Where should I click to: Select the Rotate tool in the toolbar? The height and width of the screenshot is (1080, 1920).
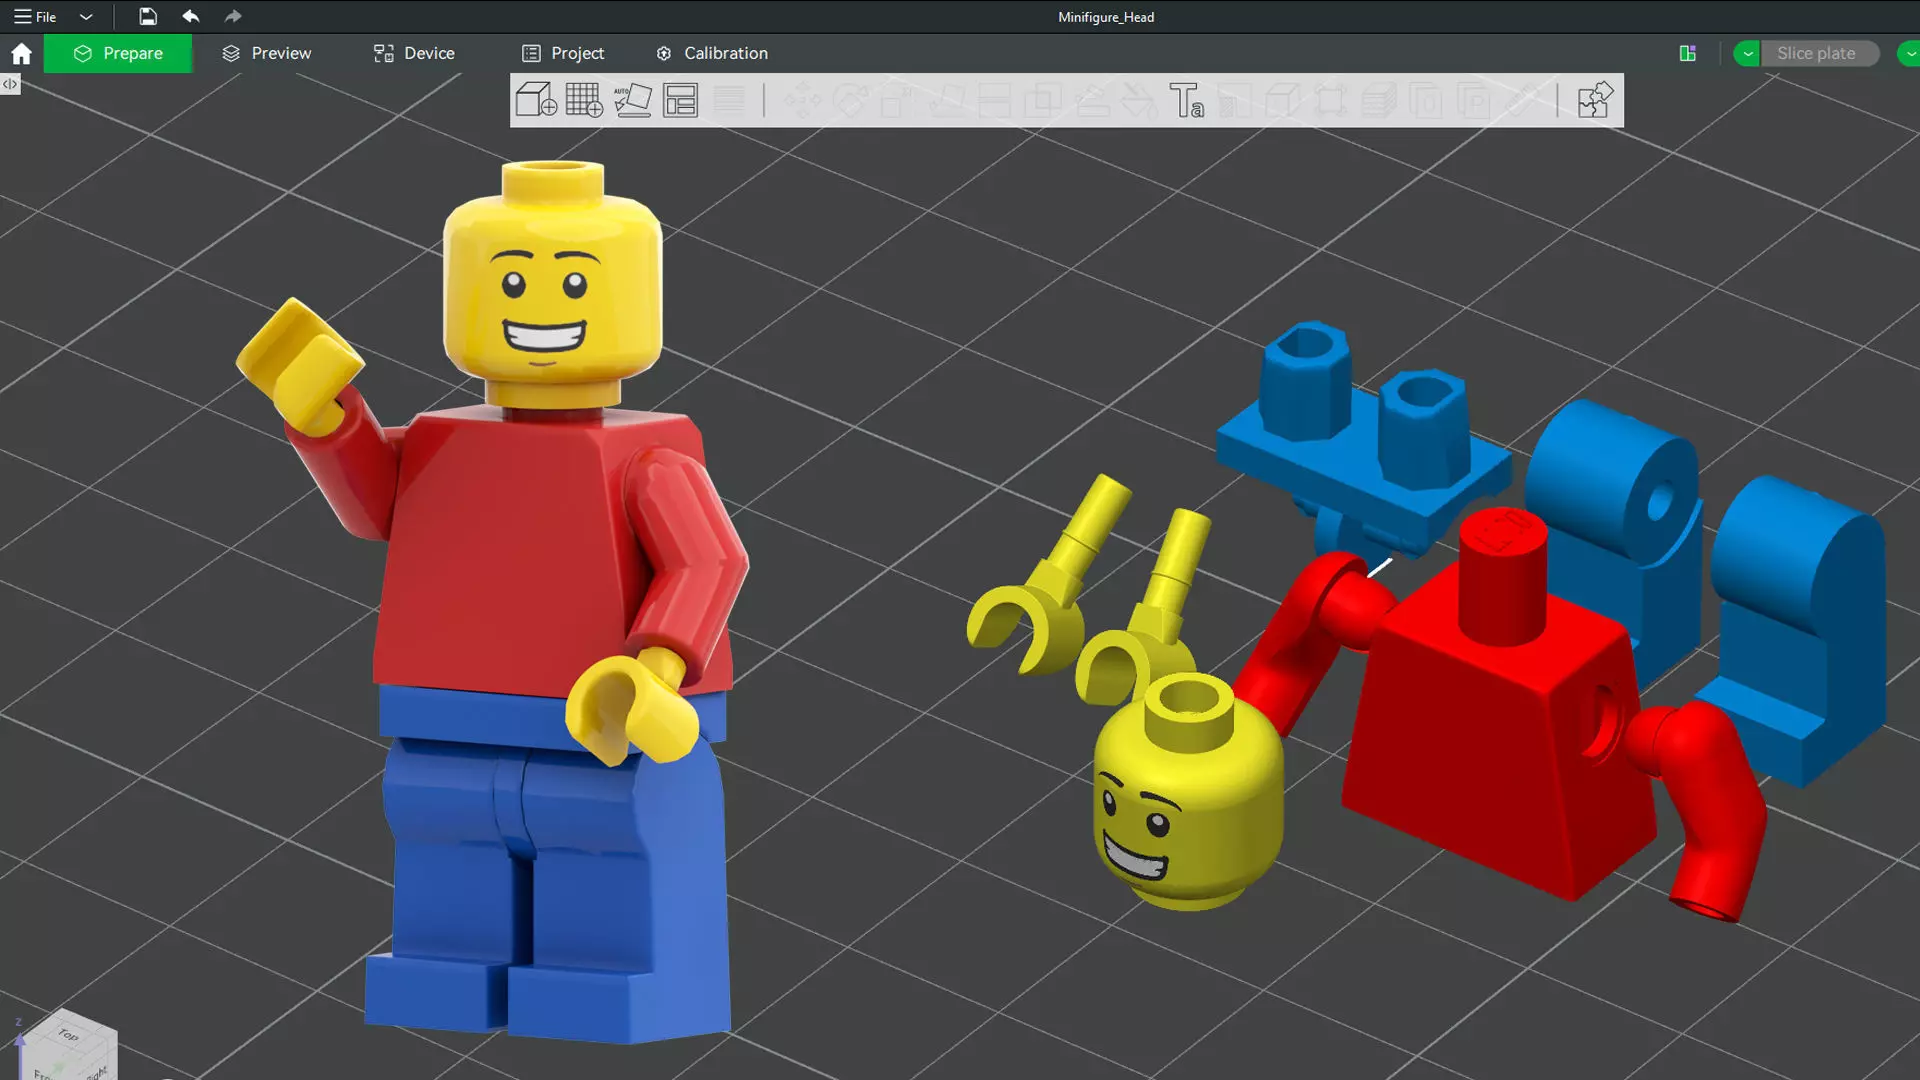[850, 100]
